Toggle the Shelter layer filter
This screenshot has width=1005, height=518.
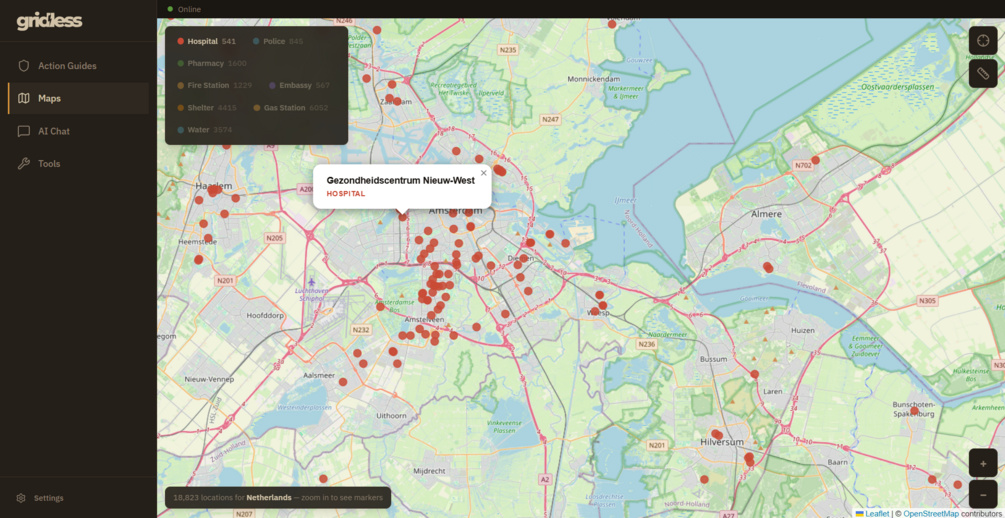coord(206,108)
